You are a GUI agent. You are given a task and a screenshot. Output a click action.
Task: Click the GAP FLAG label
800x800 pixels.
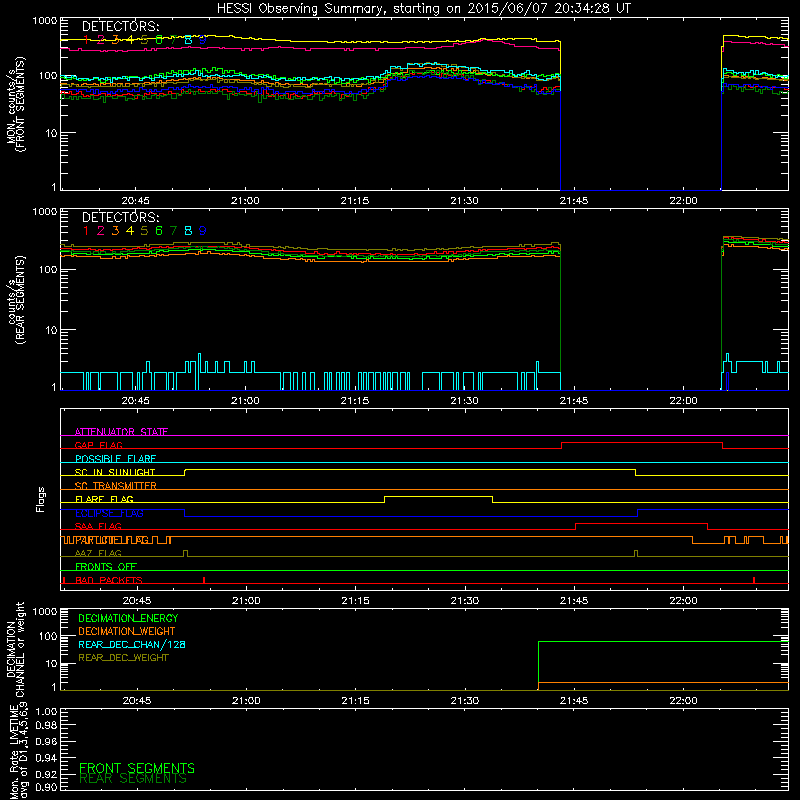pyautogui.click(x=98, y=445)
